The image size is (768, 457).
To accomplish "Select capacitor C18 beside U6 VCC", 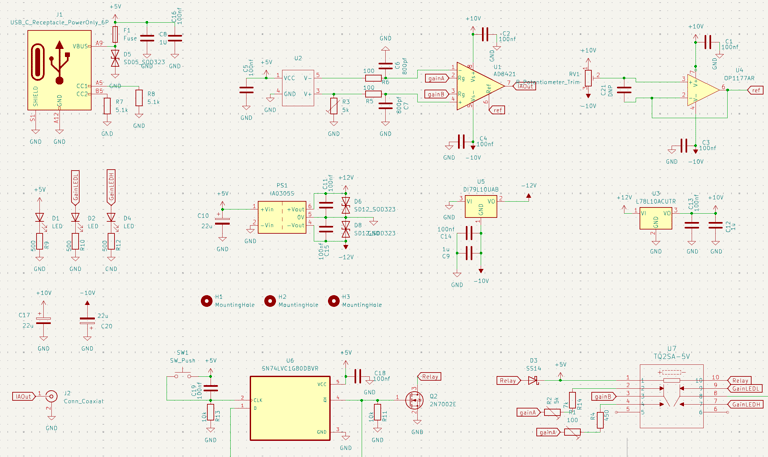I will (358, 376).
